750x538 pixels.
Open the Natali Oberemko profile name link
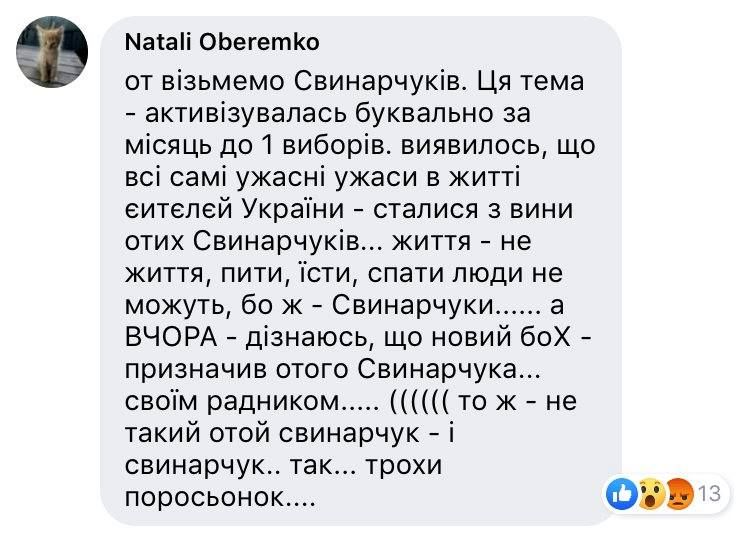tap(221, 43)
